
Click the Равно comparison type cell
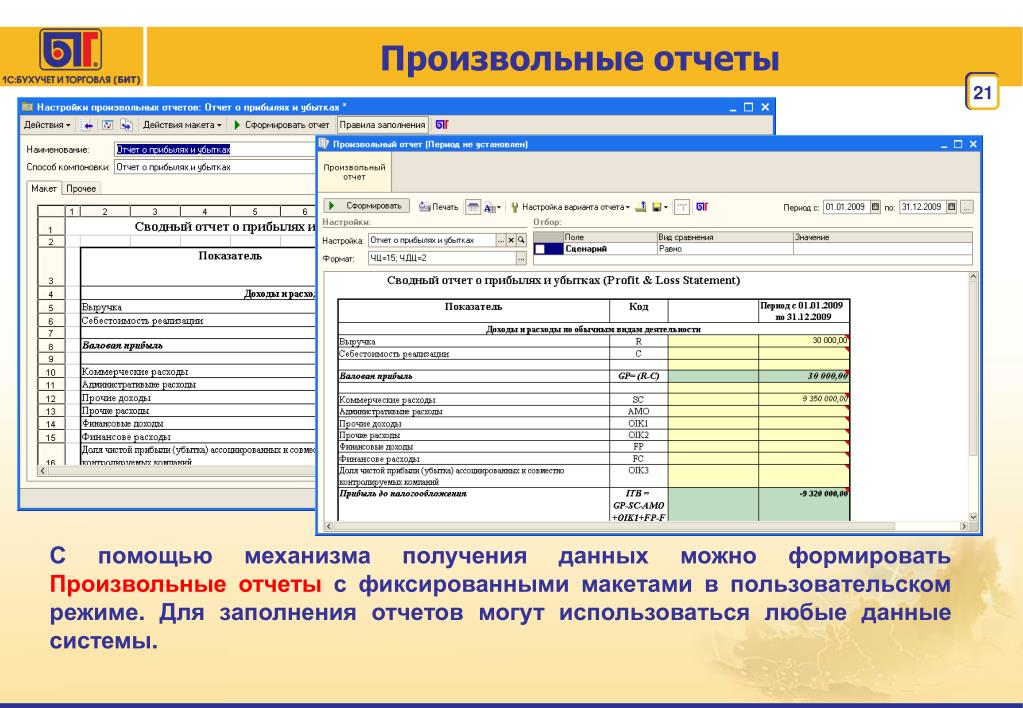click(x=725, y=249)
